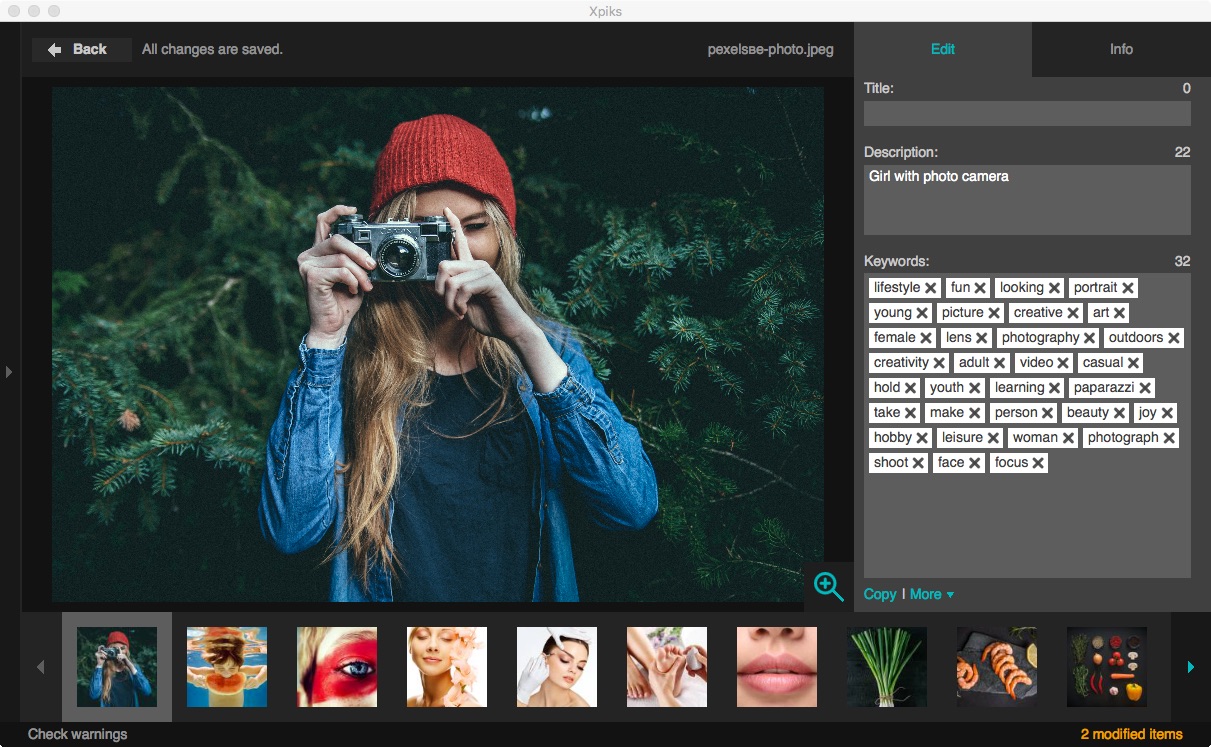This screenshot has width=1211, height=747.
Task: Remove the "lifestyle" keyword
Action: coord(930,287)
